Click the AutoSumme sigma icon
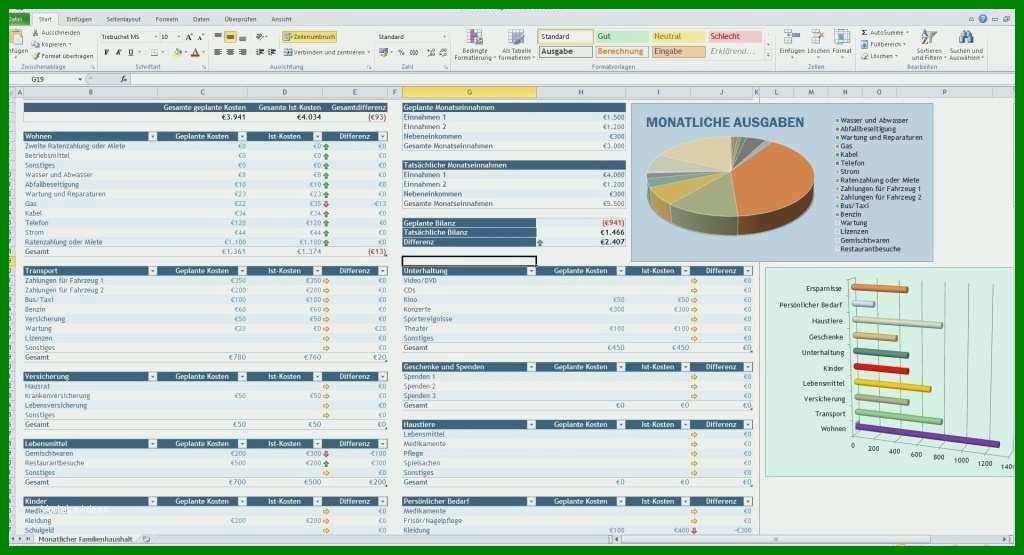This screenshot has height=555, width=1024. point(864,33)
